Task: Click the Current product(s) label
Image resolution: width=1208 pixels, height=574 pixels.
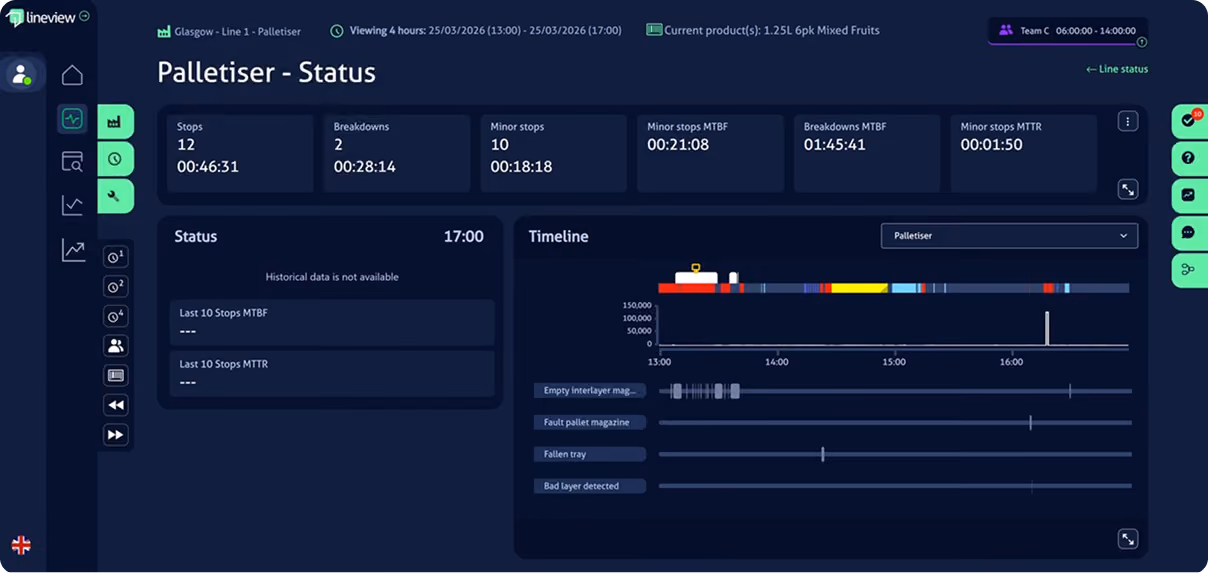Action: [763, 30]
